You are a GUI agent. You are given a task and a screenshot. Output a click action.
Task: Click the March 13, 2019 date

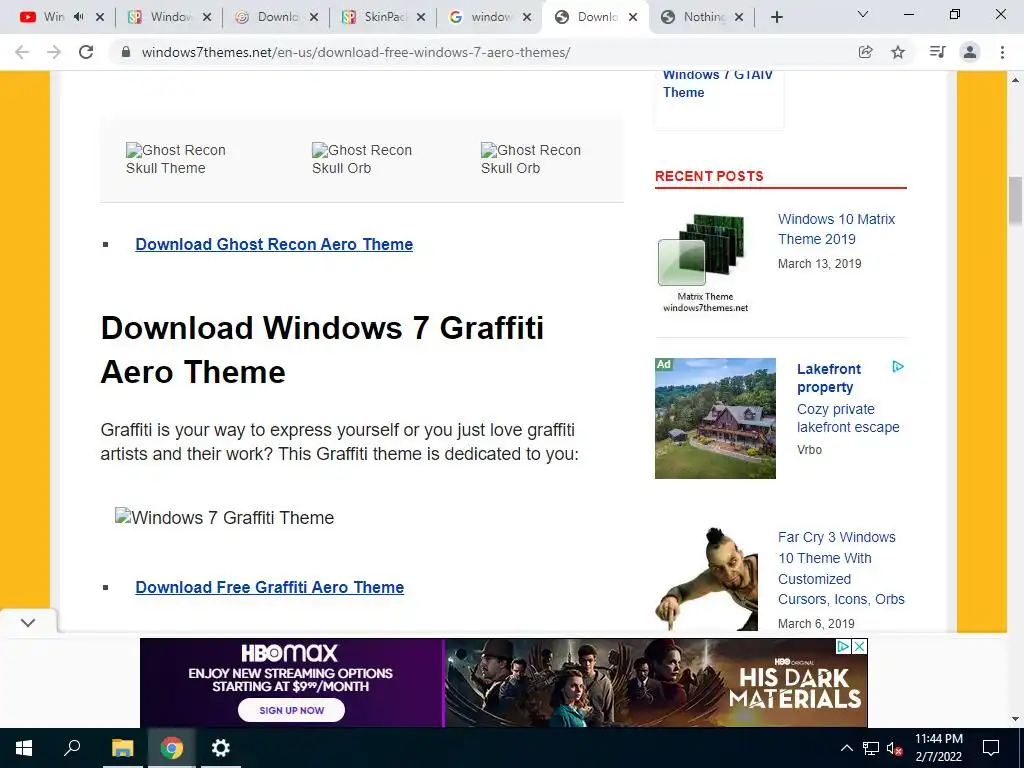[820, 263]
